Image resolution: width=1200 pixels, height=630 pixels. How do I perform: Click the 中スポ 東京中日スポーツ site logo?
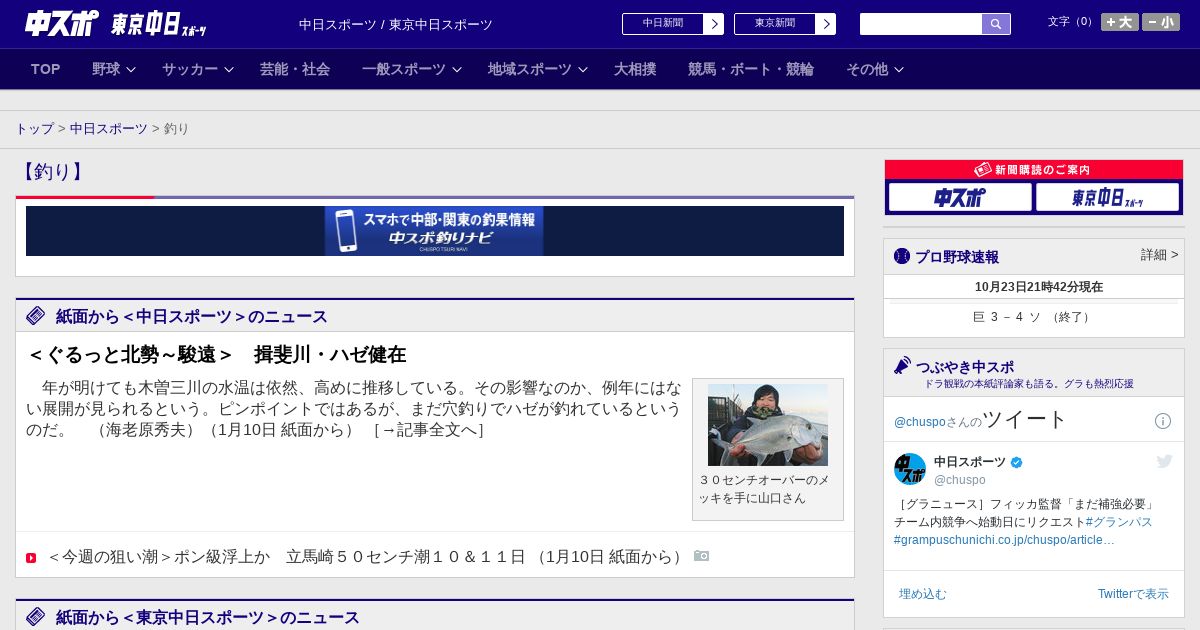point(116,23)
